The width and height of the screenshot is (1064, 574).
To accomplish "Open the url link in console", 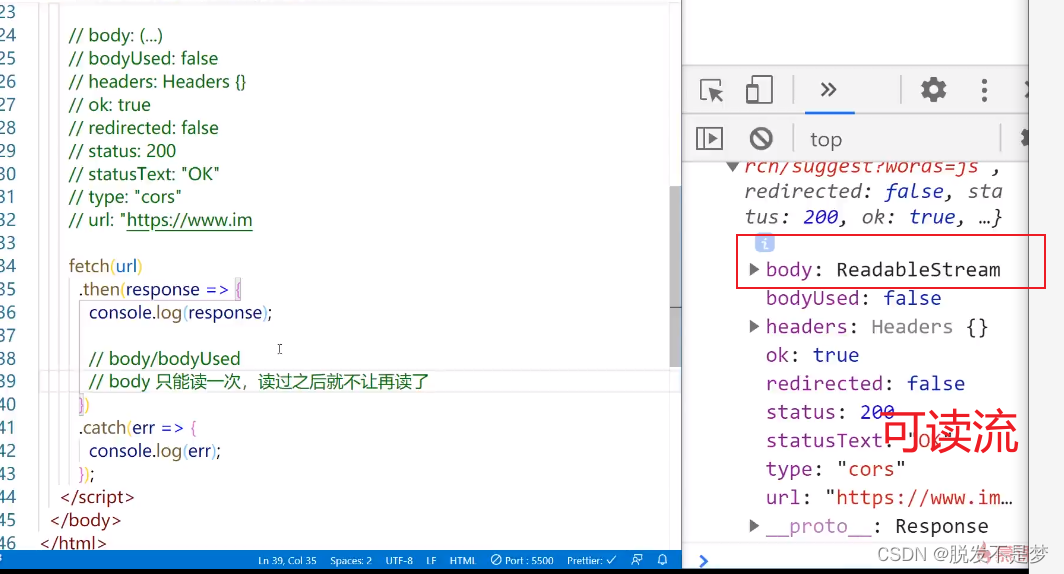I will click(924, 498).
